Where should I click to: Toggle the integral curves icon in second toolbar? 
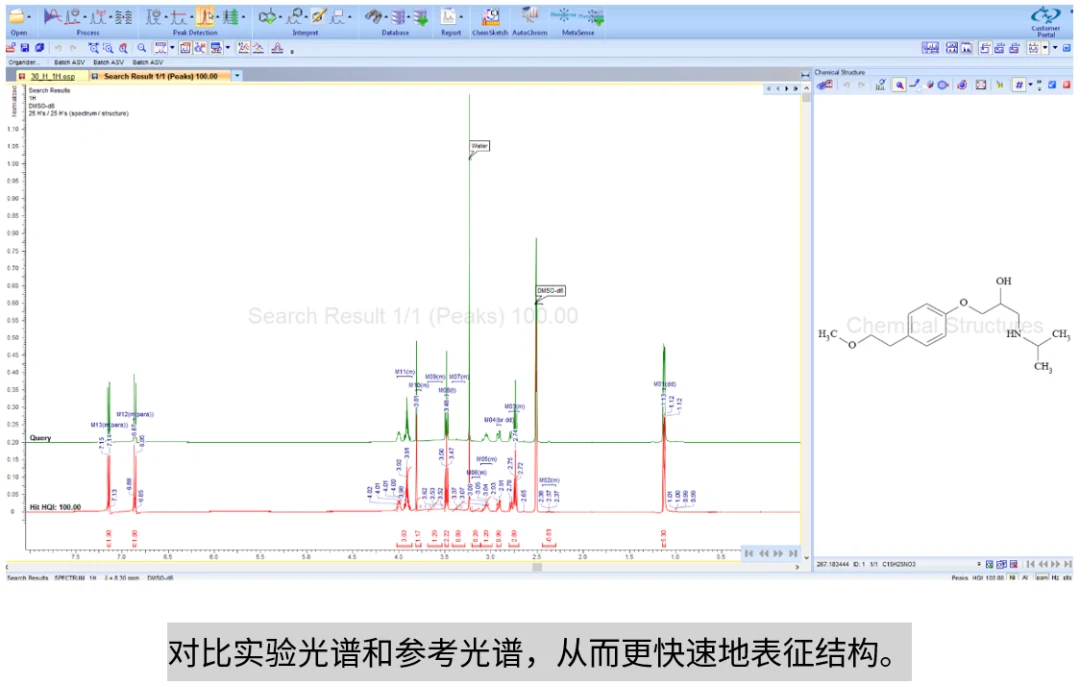coord(258,48)
